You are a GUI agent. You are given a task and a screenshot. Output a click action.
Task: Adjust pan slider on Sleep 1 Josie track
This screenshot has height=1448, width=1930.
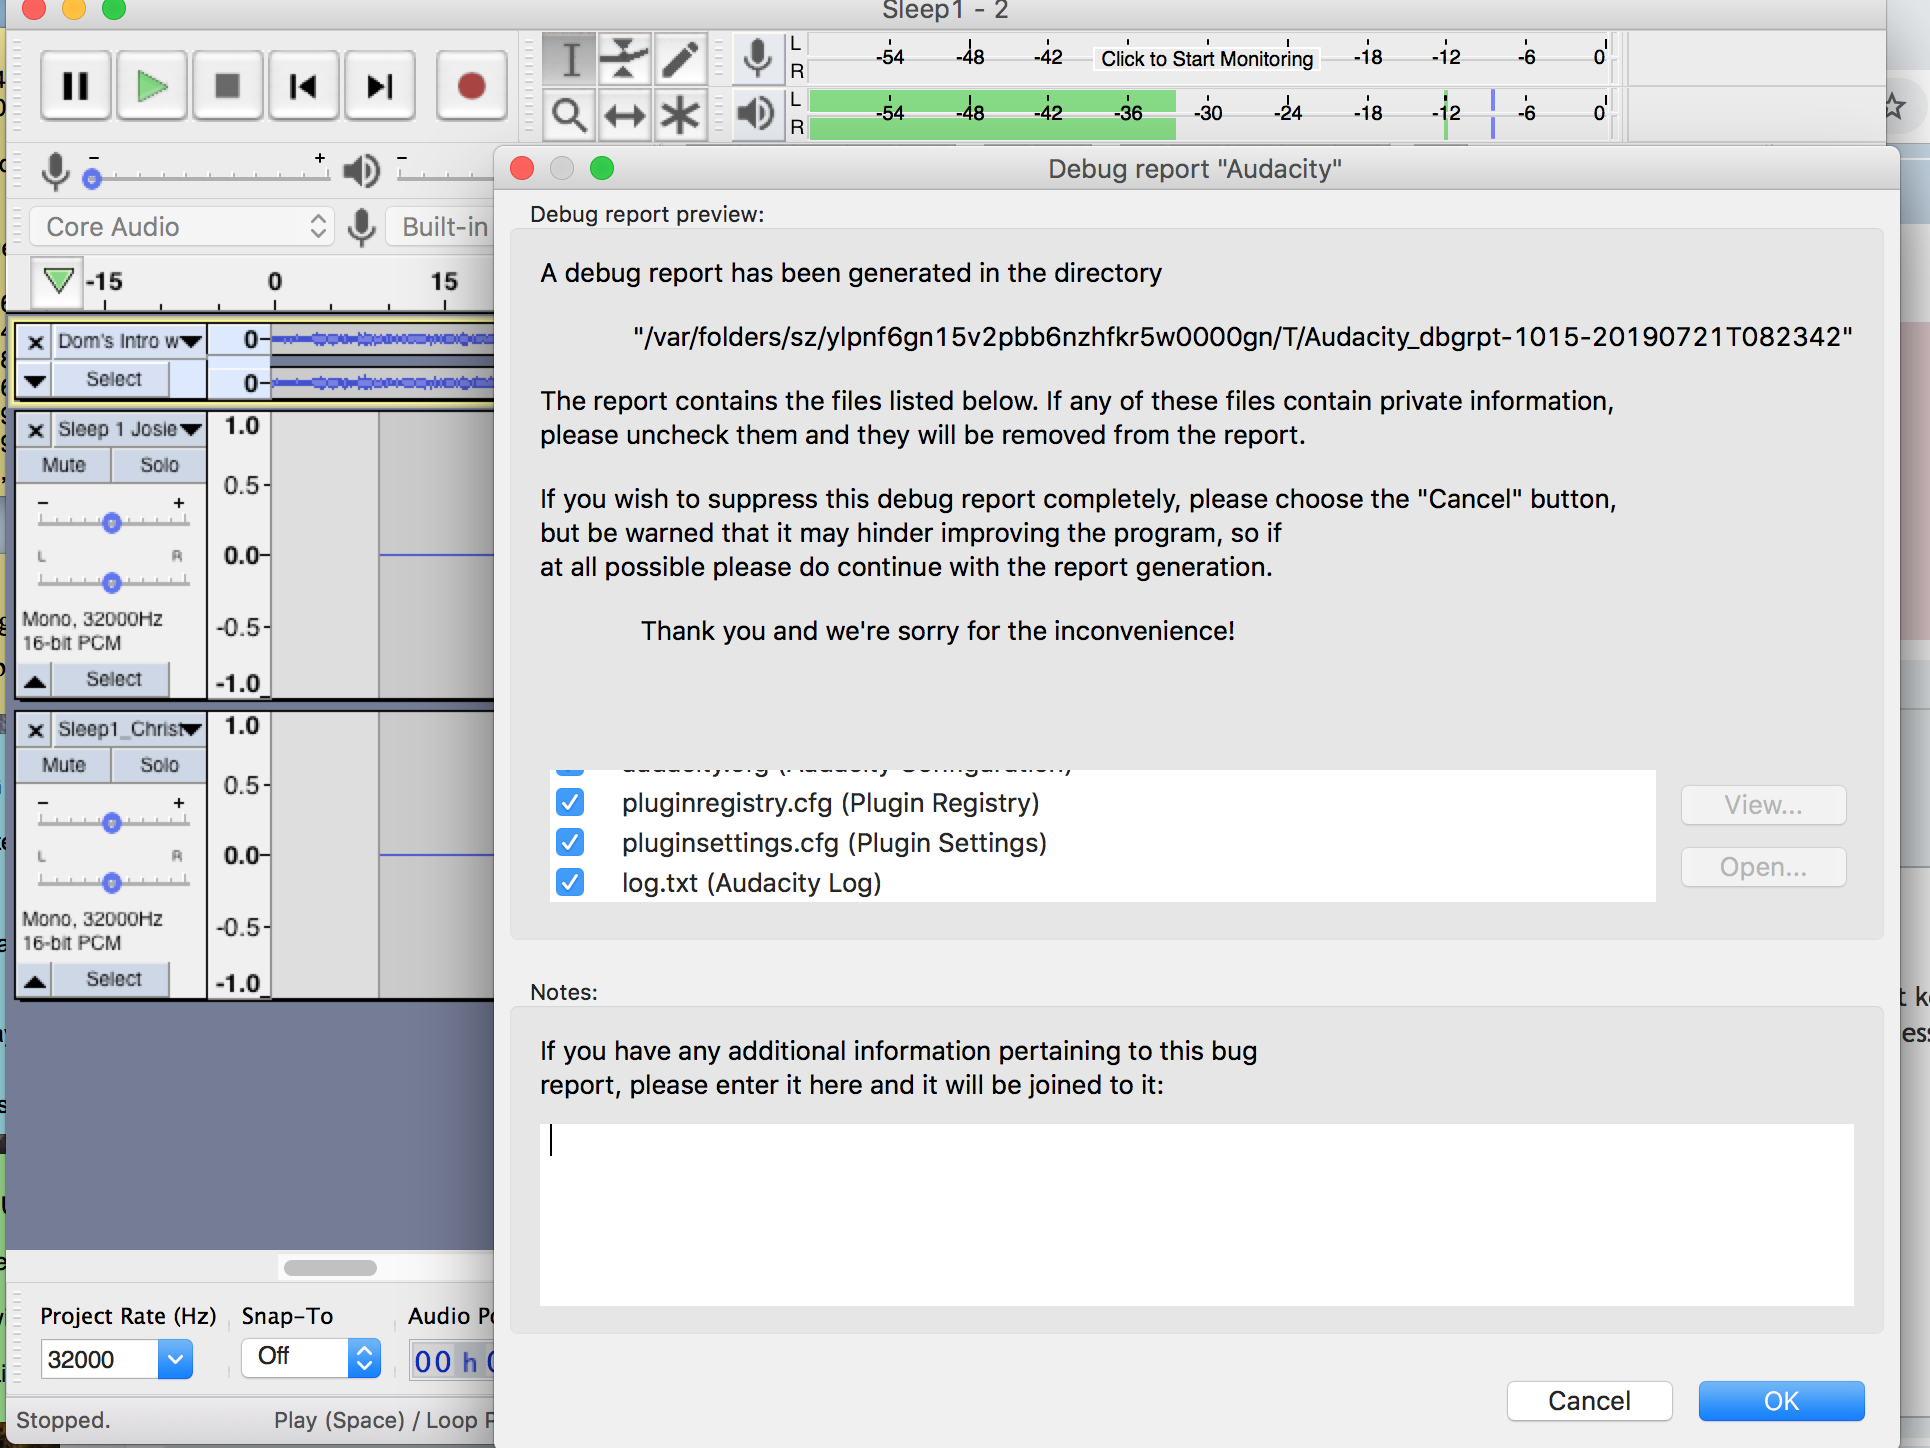pos(112,582)
